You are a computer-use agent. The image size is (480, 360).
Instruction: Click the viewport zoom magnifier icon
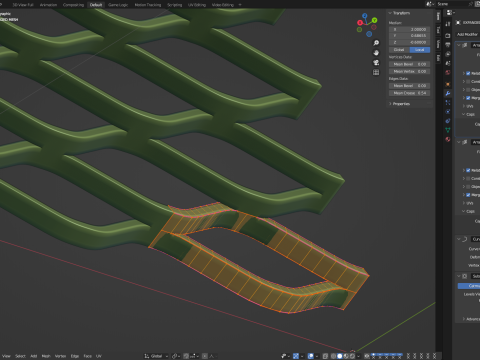376,43
